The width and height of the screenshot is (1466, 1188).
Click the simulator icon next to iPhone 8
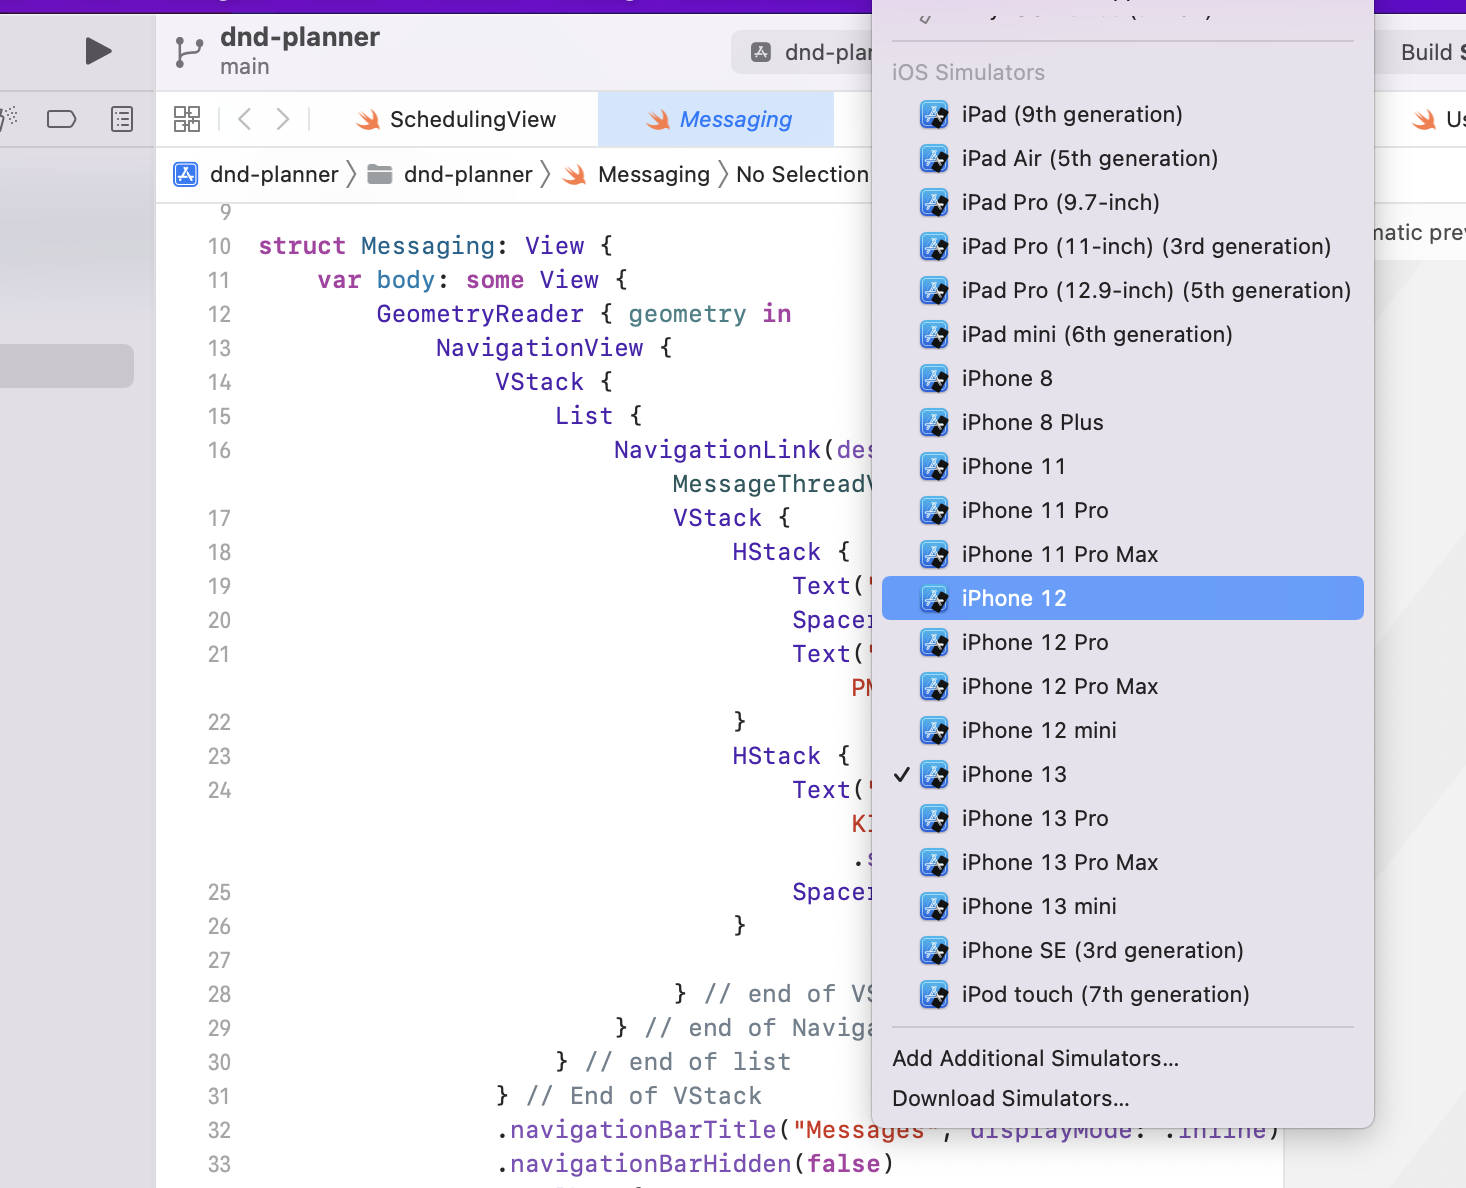933,378
